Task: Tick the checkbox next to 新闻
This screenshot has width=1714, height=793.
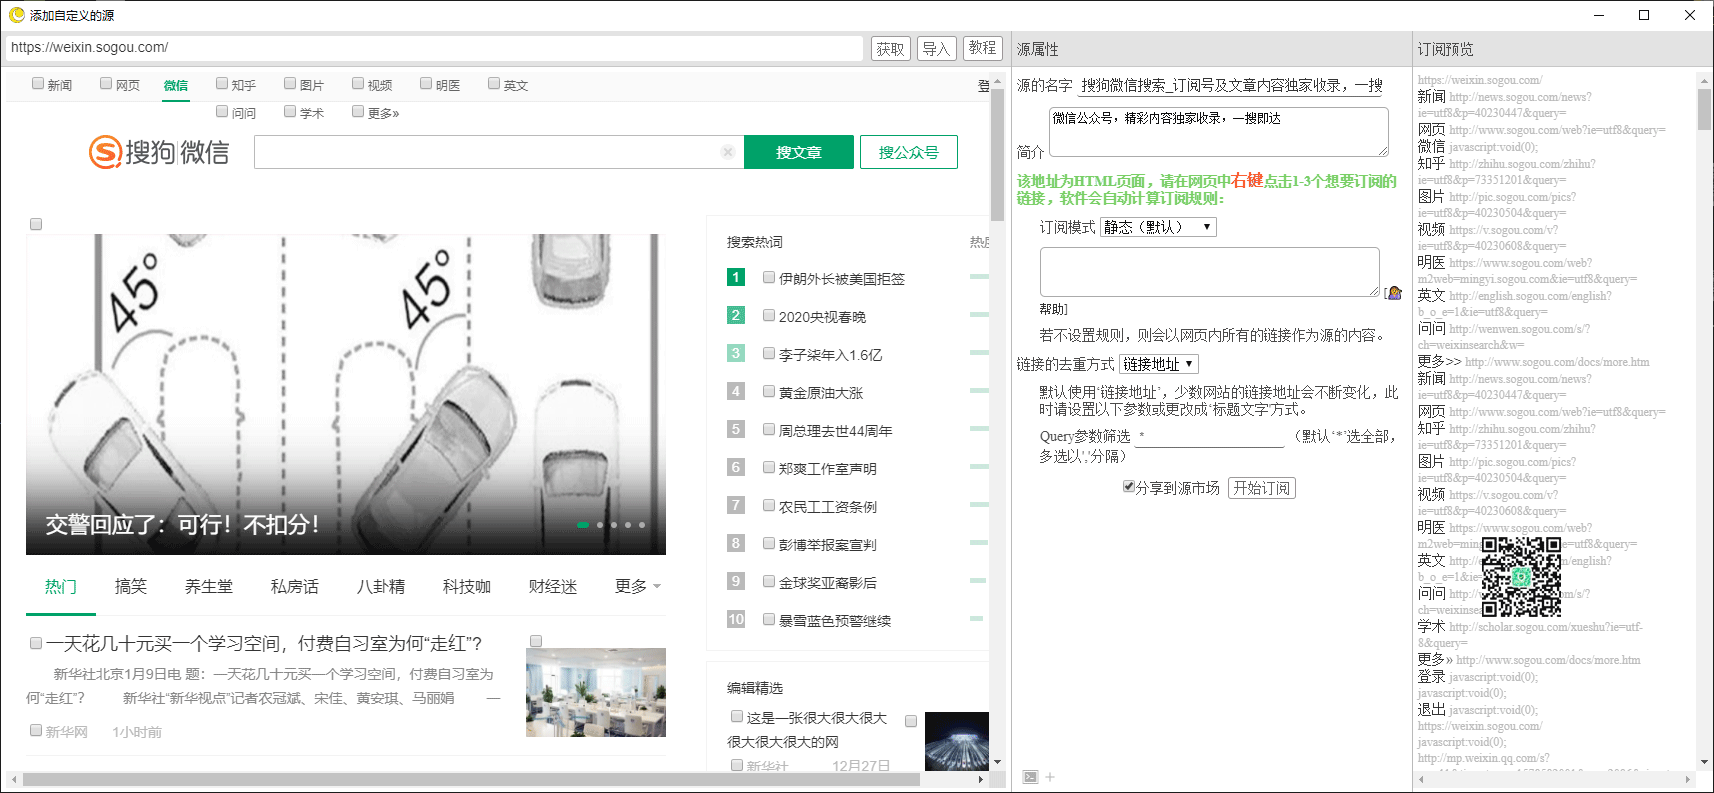Action: coord(38,84)
